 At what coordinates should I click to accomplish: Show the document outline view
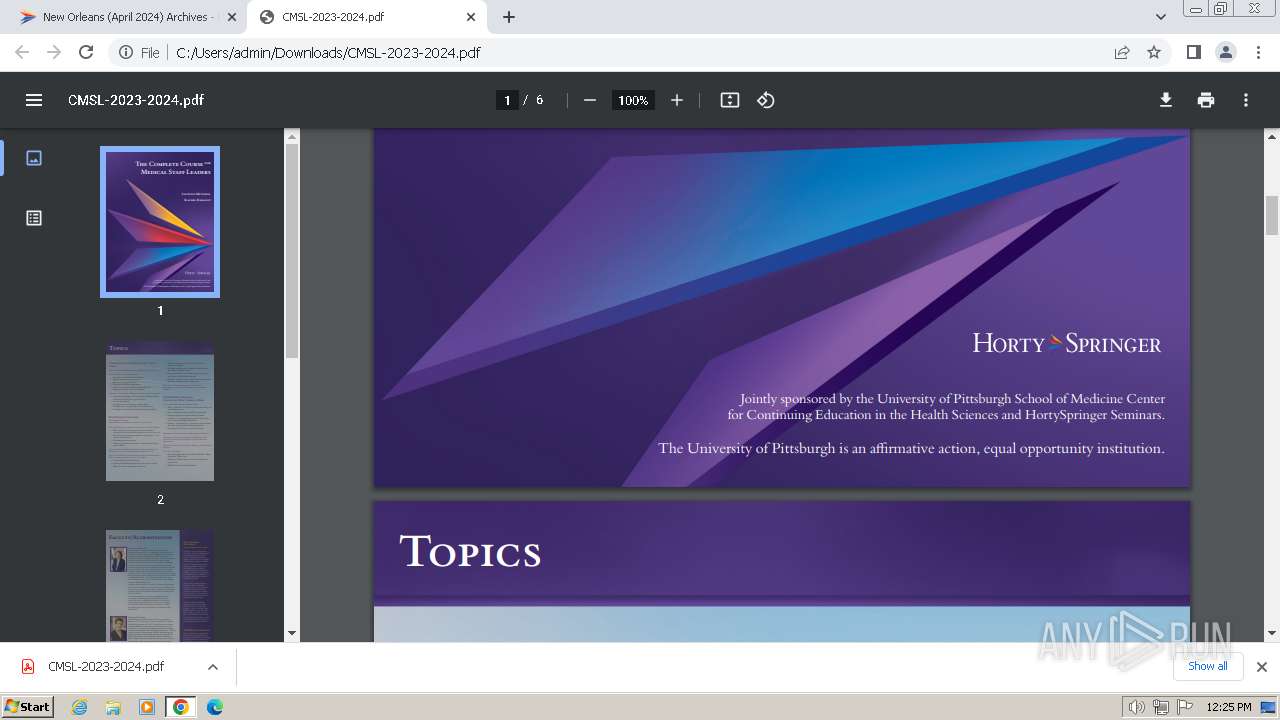coord(34,218)
